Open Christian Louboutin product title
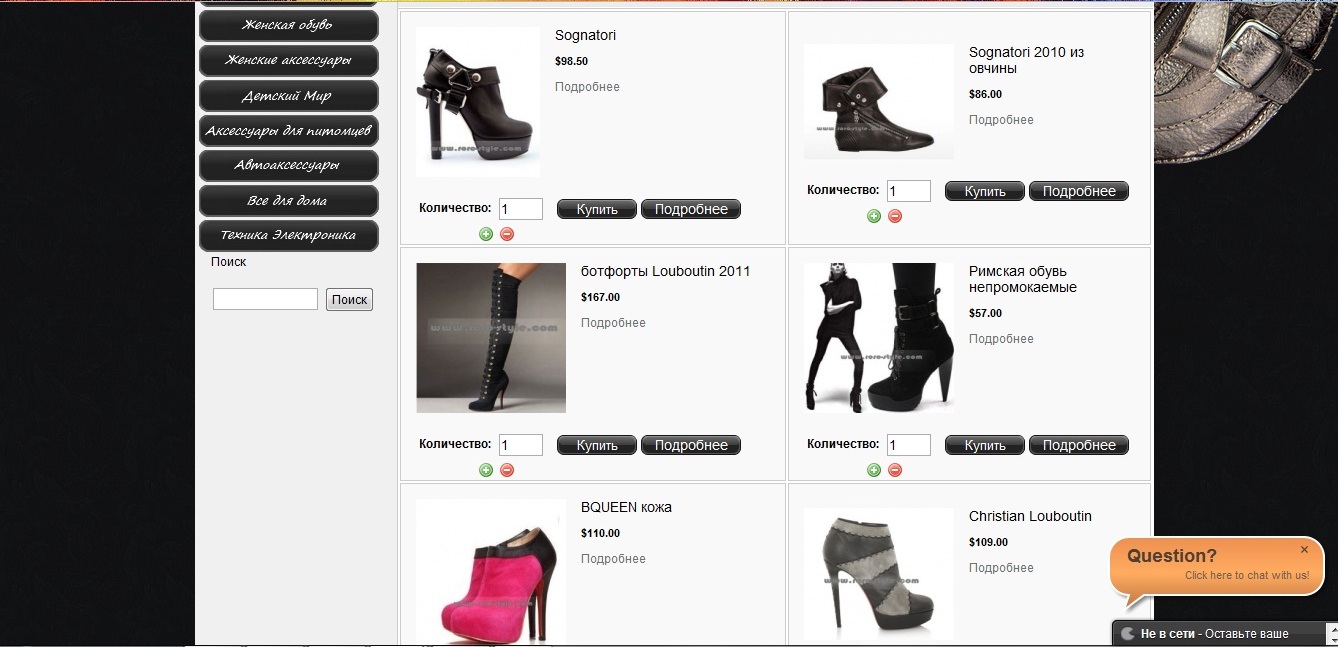The image size is (1338, 647). click(1030, 516)
